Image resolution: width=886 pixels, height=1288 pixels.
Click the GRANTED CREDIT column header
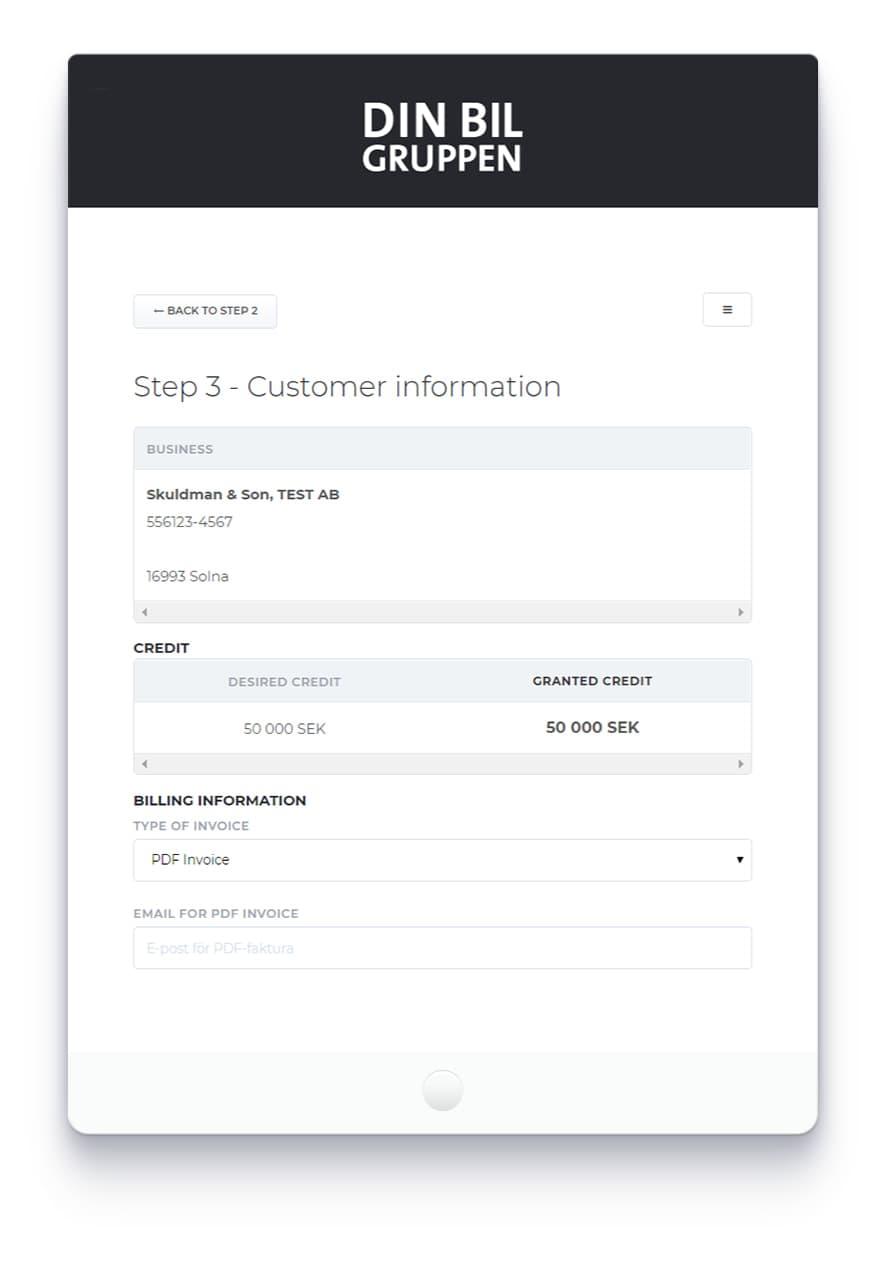592,681
